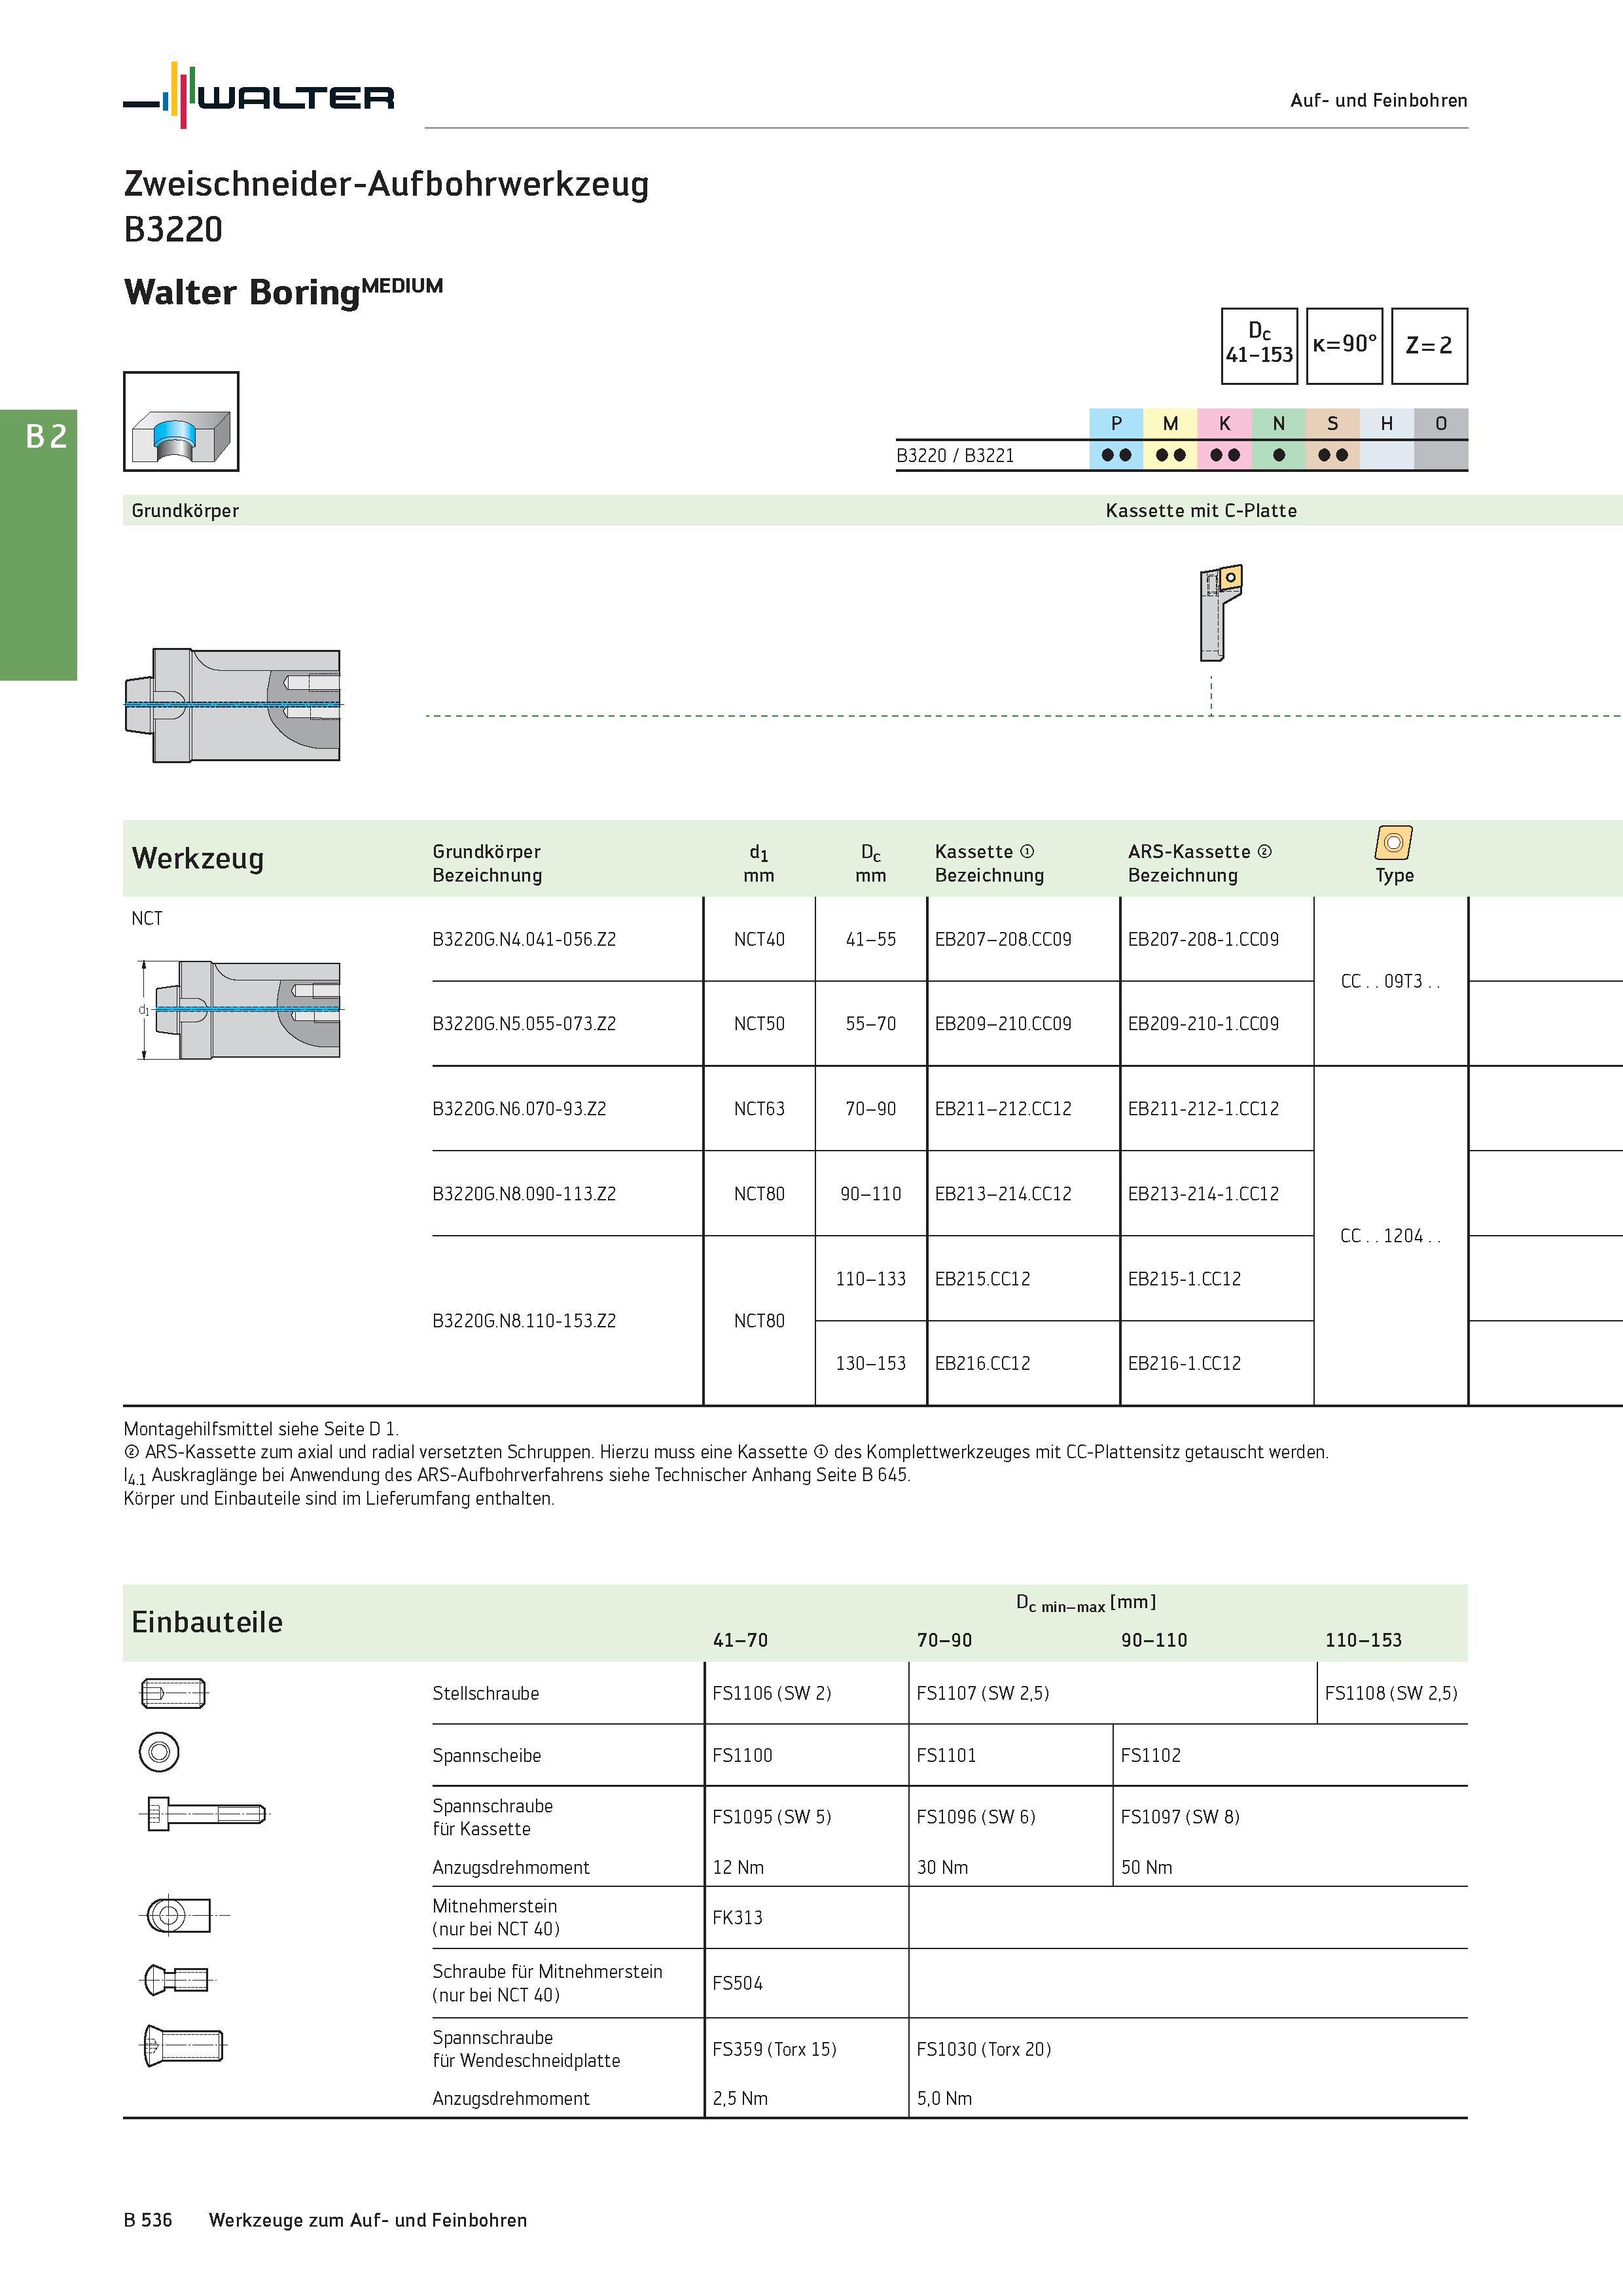Click the NCT63 d1 value

[x=759, y=1109]
